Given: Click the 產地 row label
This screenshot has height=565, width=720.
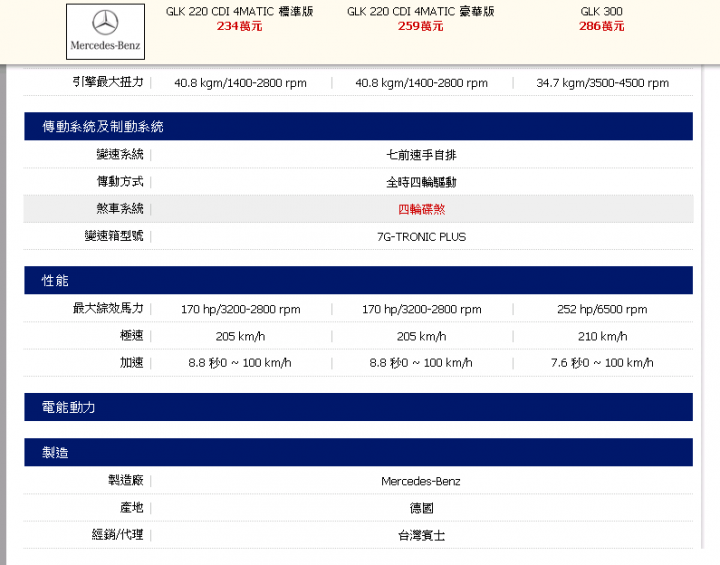Looking at the screenshot, I should point(132,508).
